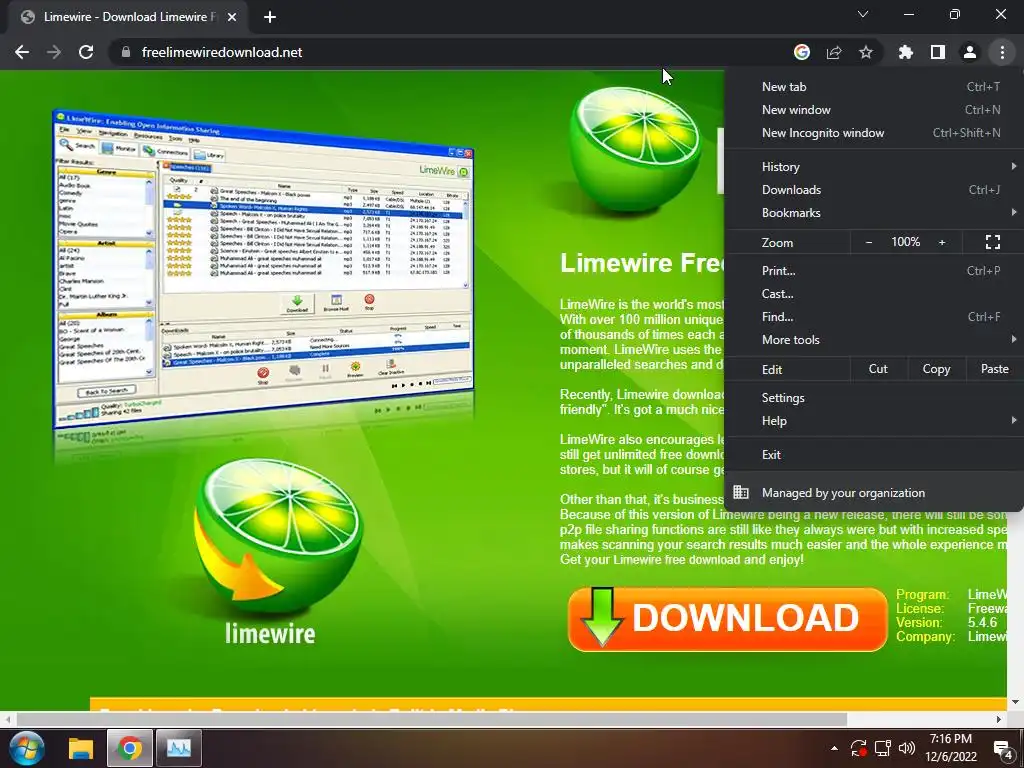Open the side panel icon

[937, 52]
